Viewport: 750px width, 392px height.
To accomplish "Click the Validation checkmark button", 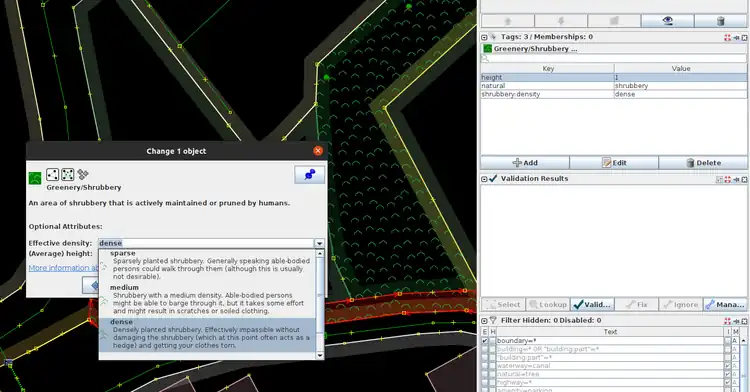I will pos(592,305).
